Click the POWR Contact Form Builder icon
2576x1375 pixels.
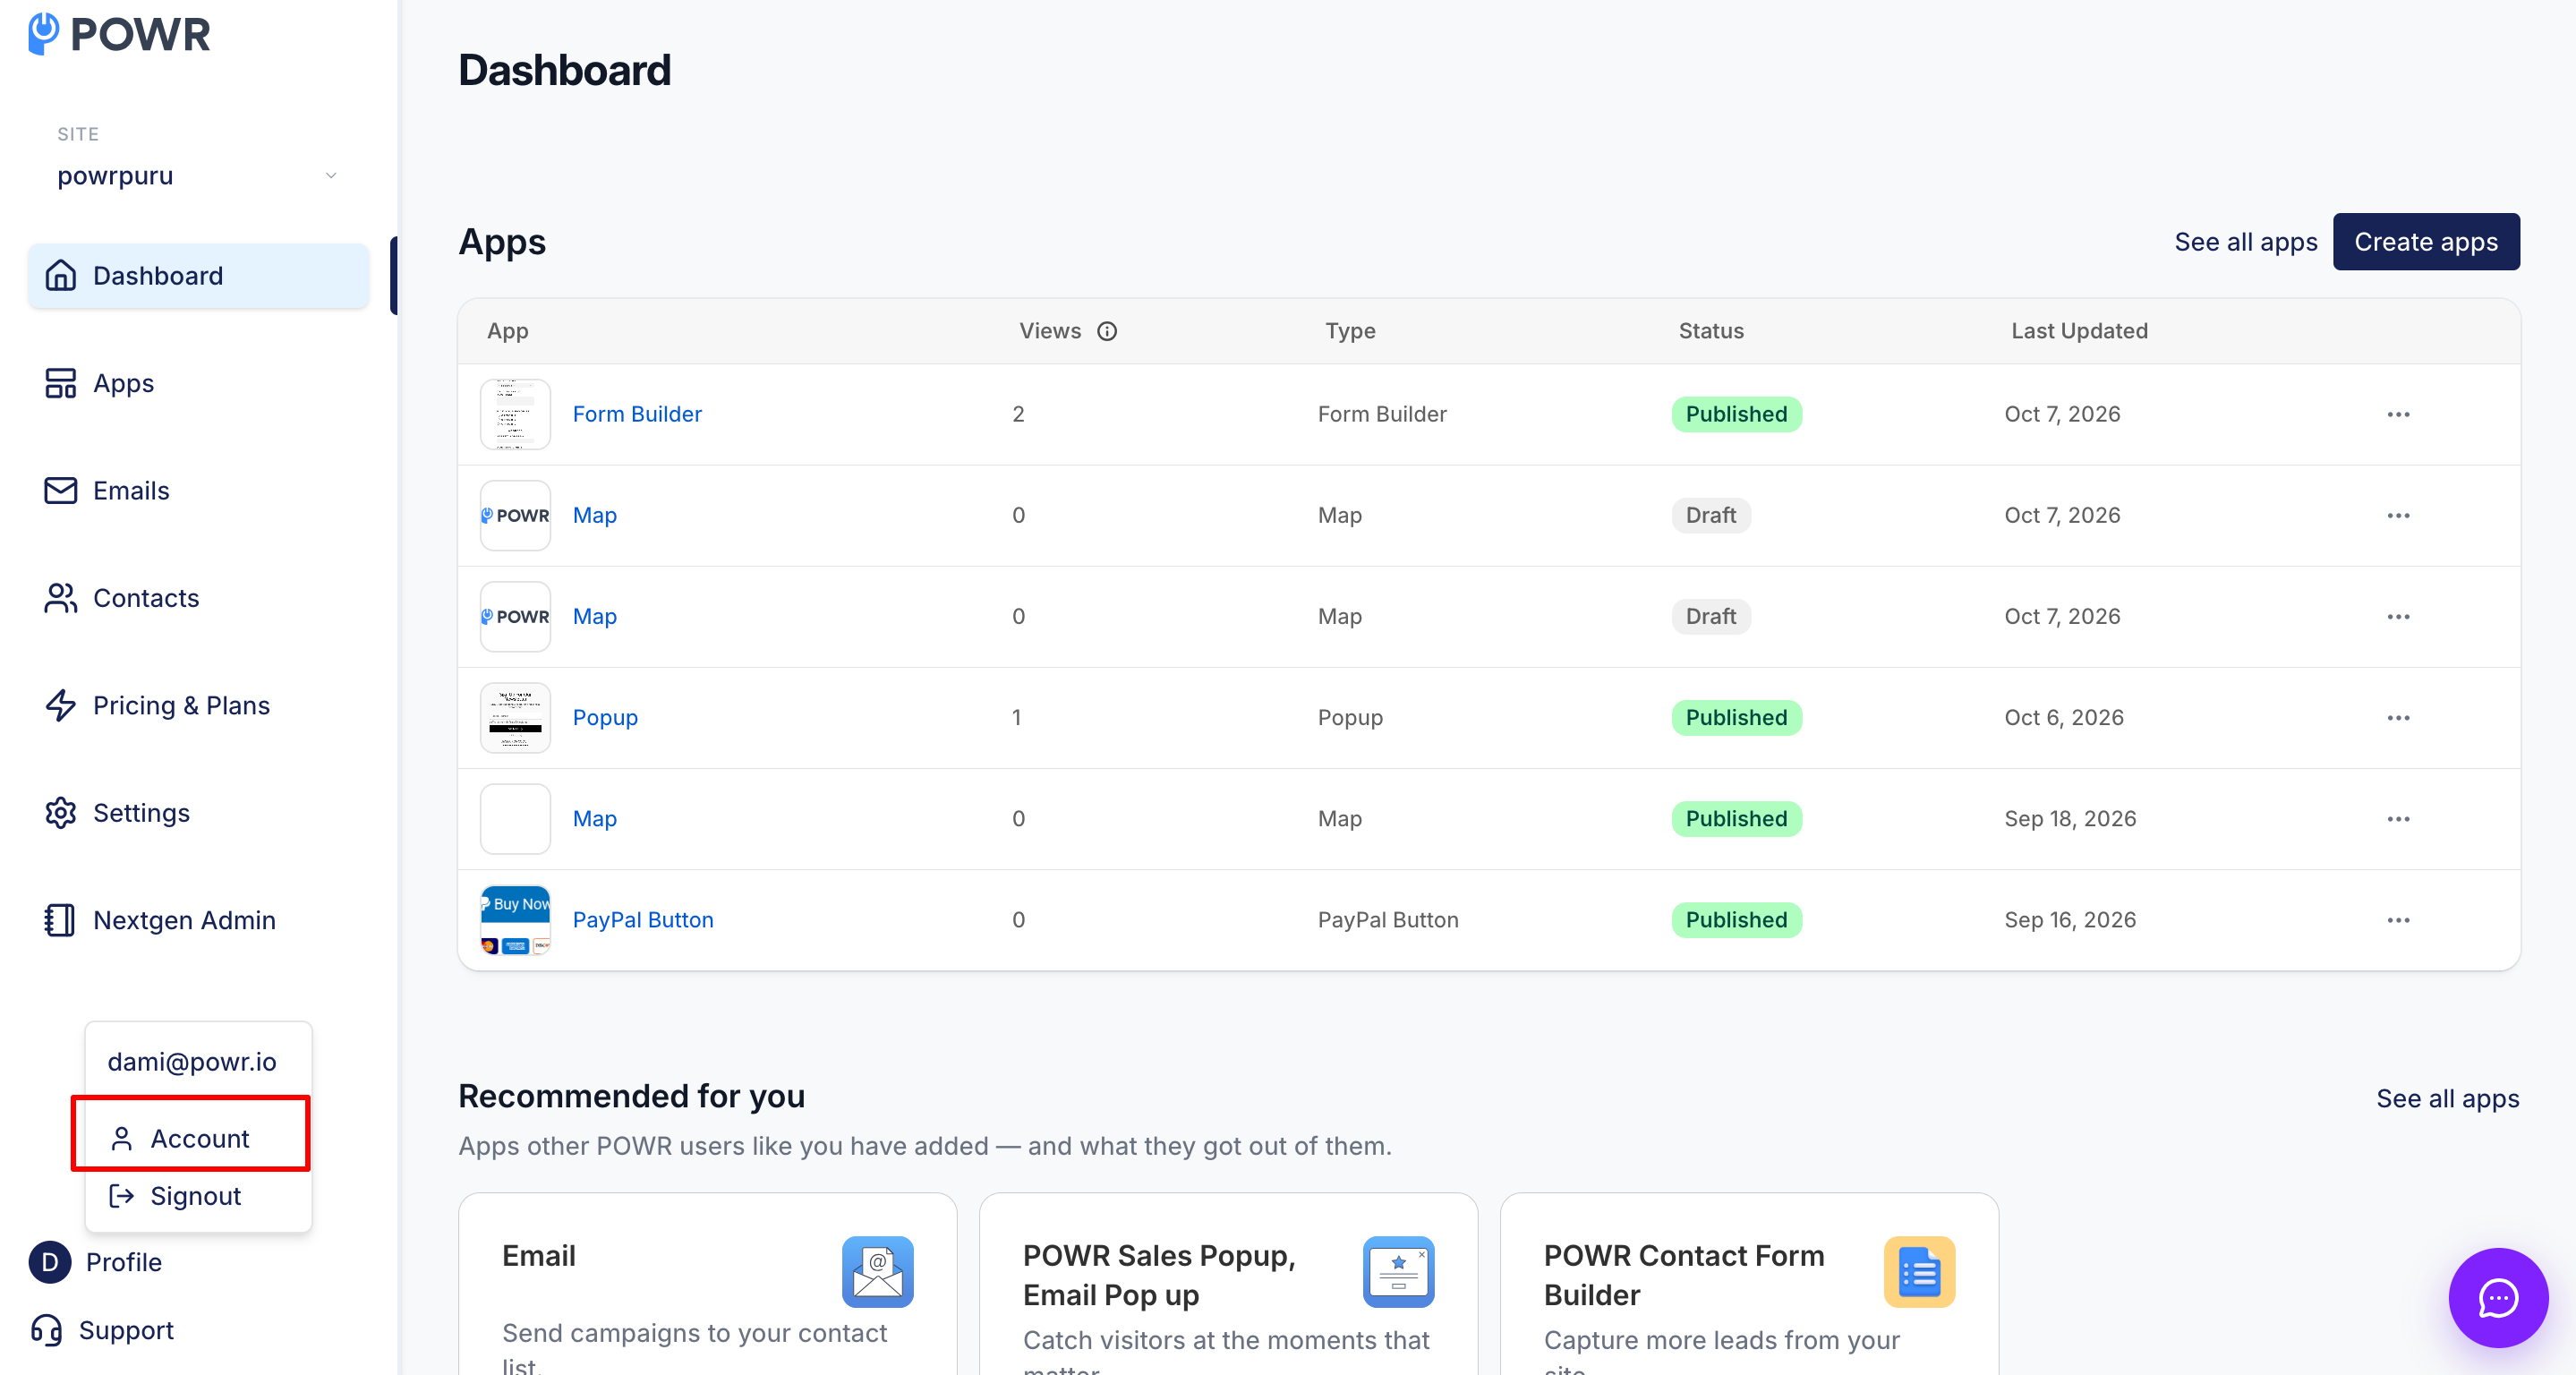pyautogui.click(x=1919, y=1272)
